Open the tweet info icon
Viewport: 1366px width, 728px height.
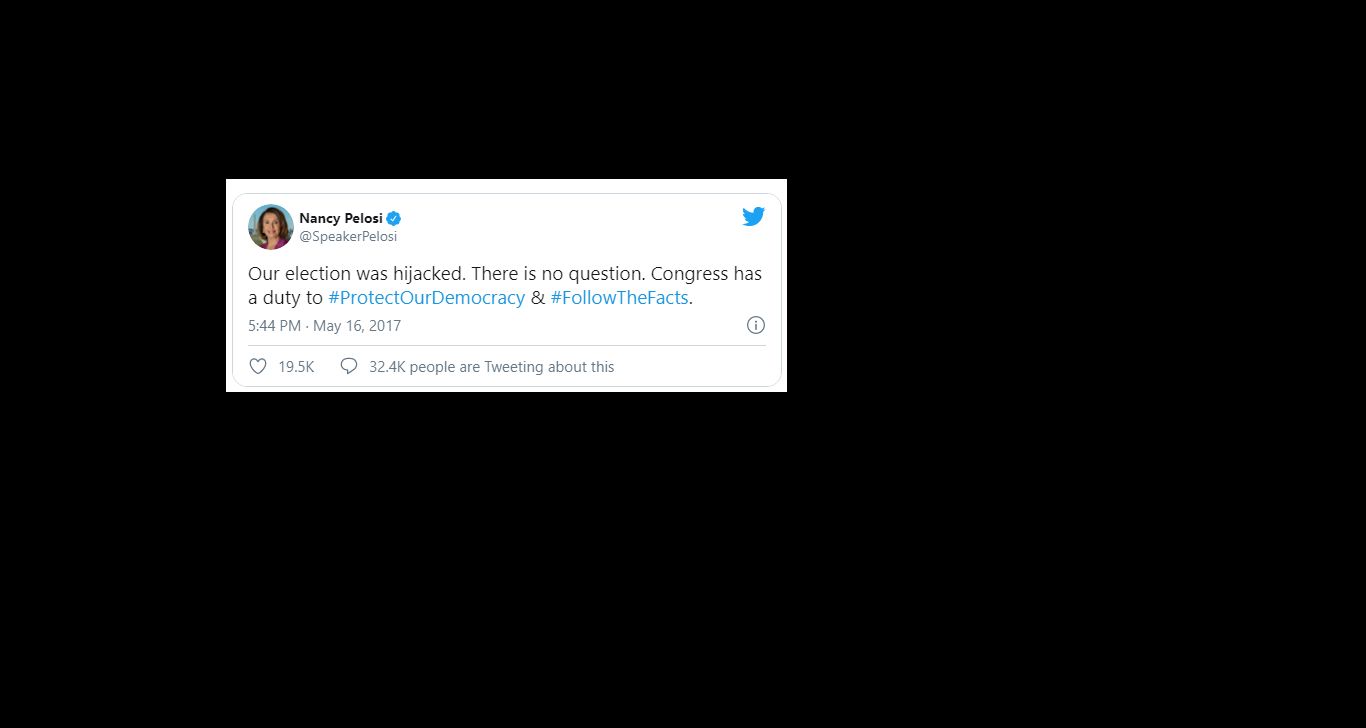coord(756,325)
